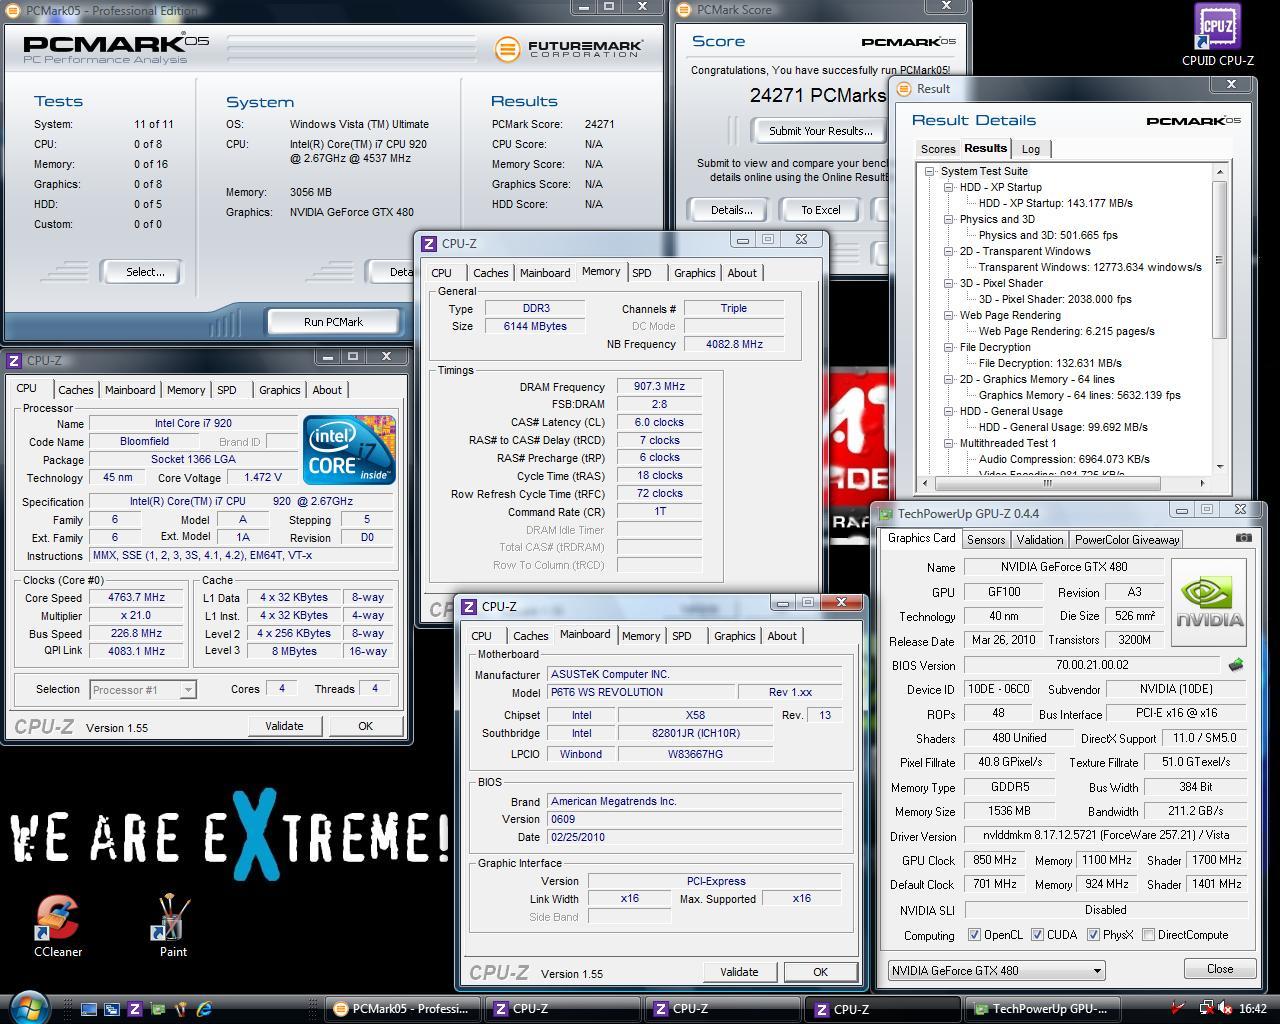Viewport: 1280px width, 1024px height.
Task: Click the GPU-Z title bar icon
Action: (x=886, y=514)
